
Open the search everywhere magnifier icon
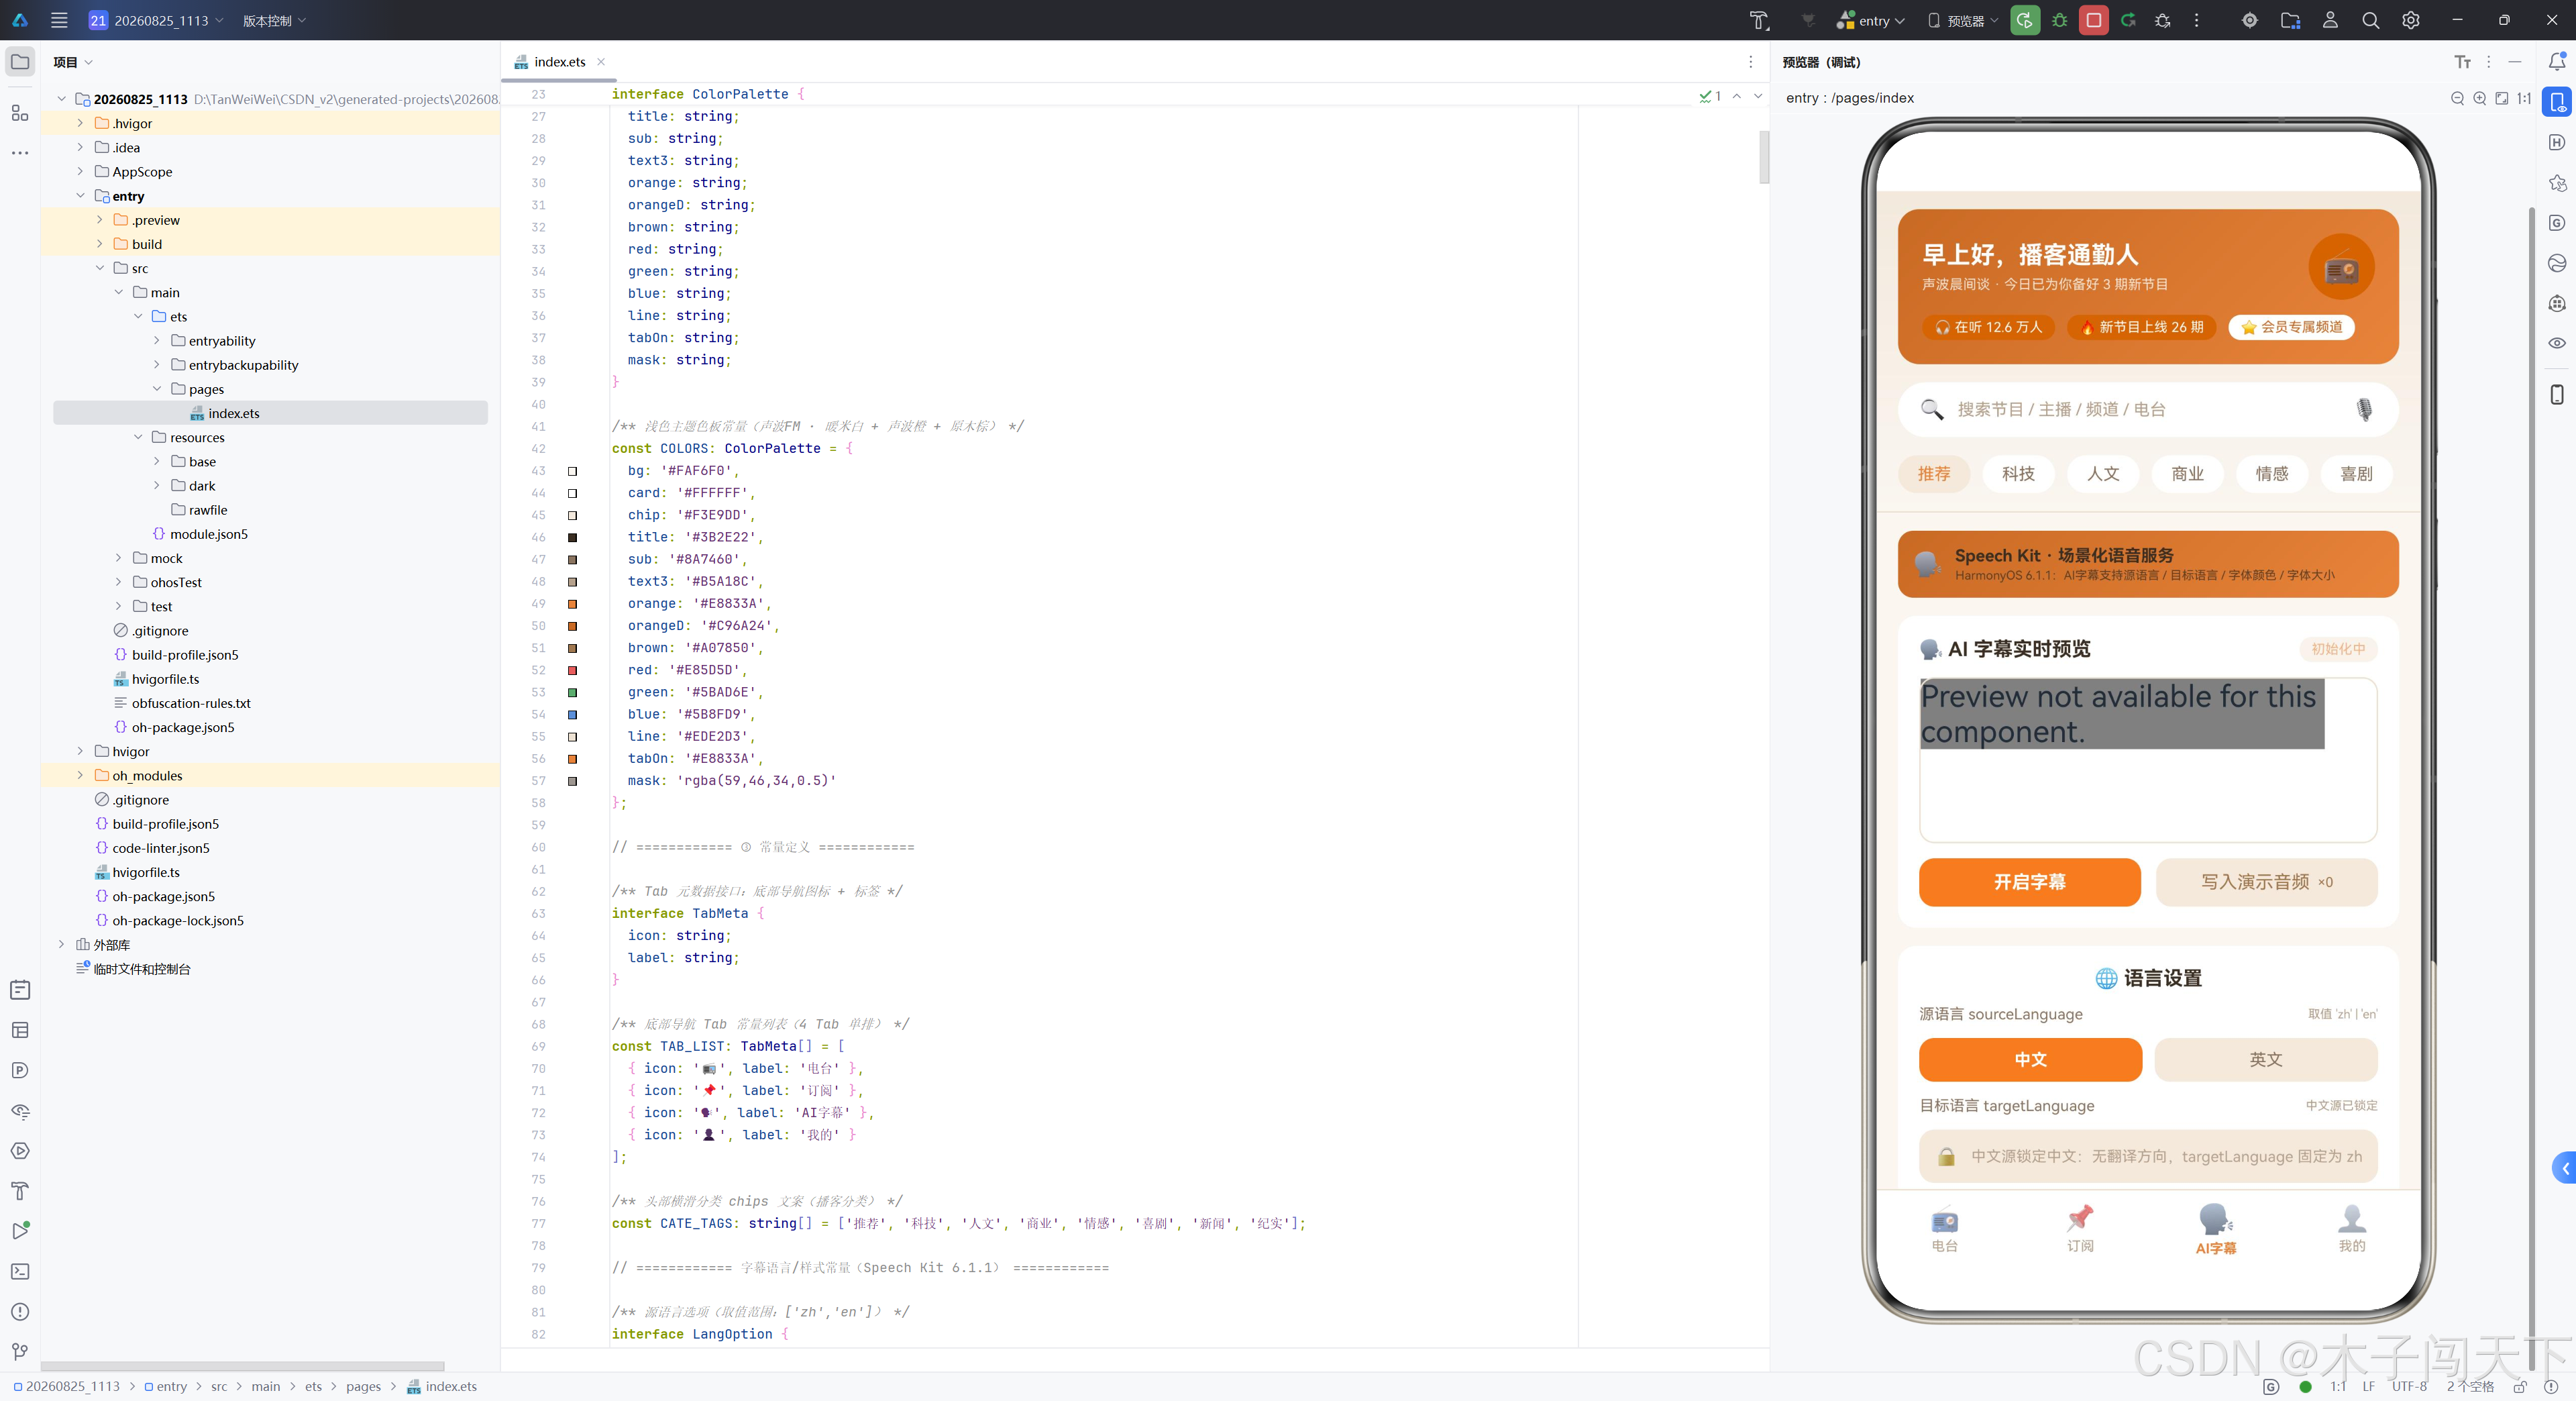pyautogui.click(x=2370, y=20)
